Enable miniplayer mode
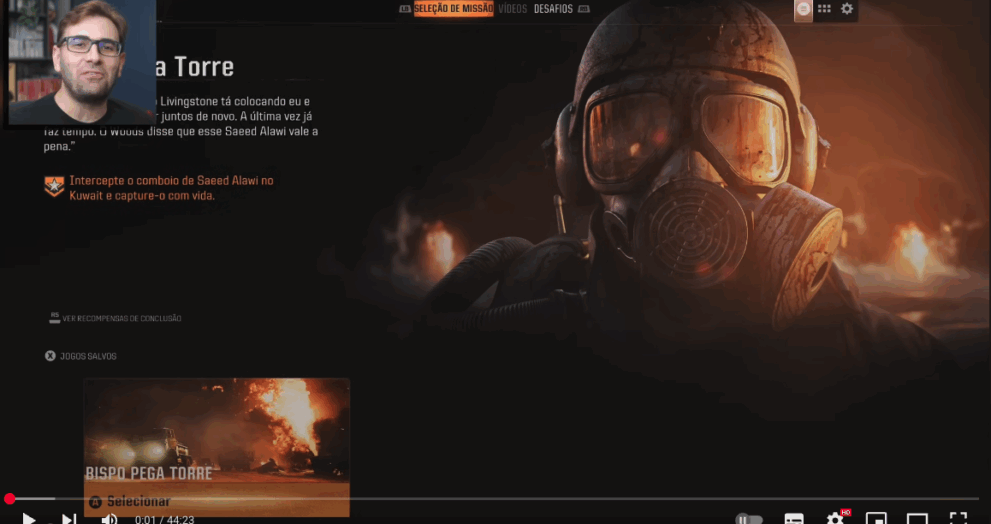 (876, 519)
